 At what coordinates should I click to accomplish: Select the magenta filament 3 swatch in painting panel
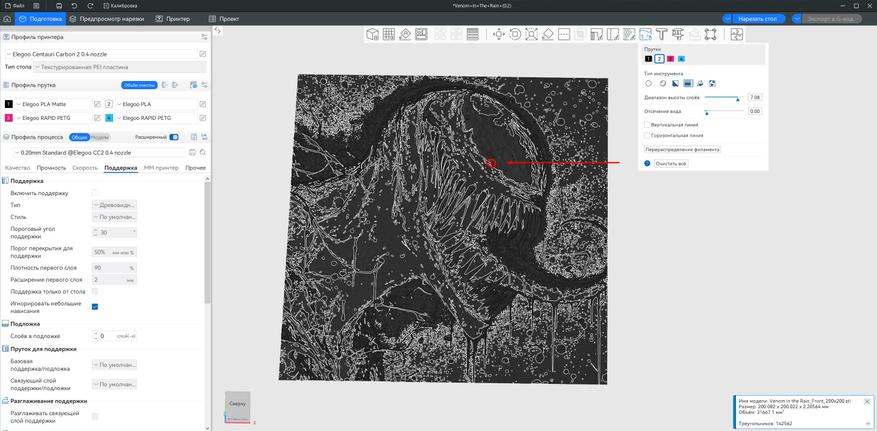point(670,59)
